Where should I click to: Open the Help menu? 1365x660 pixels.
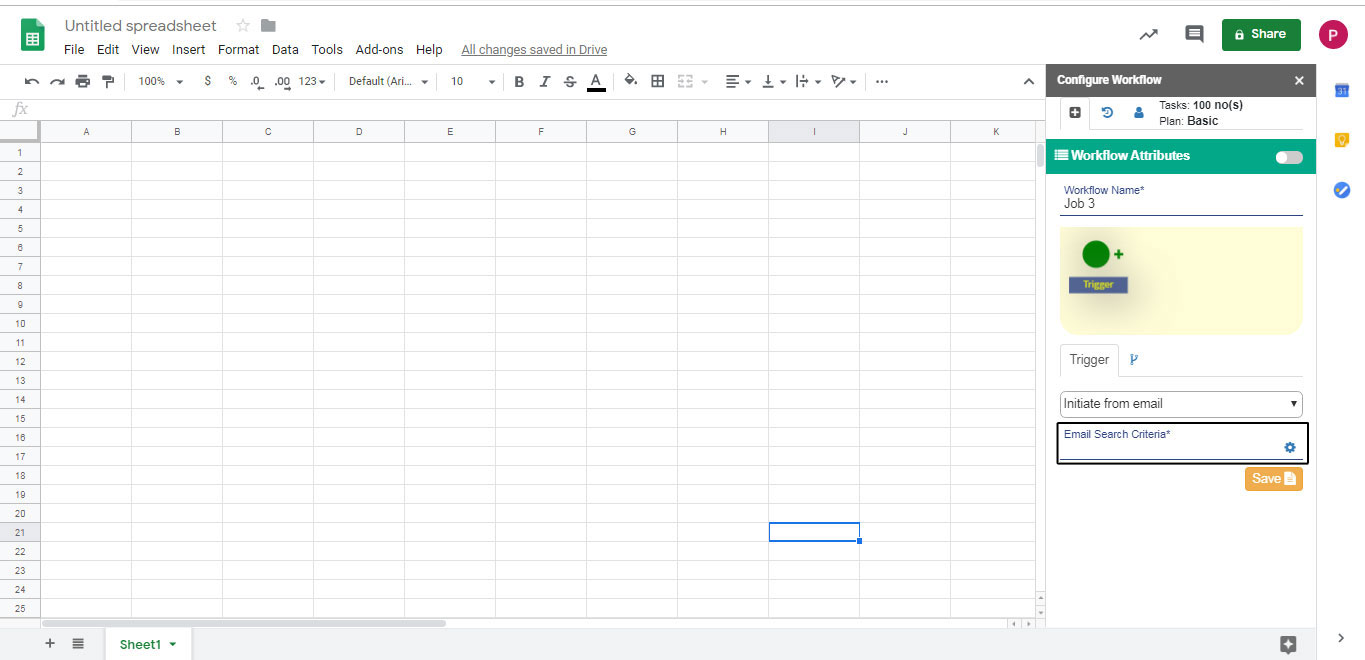(x=429, y=49)
